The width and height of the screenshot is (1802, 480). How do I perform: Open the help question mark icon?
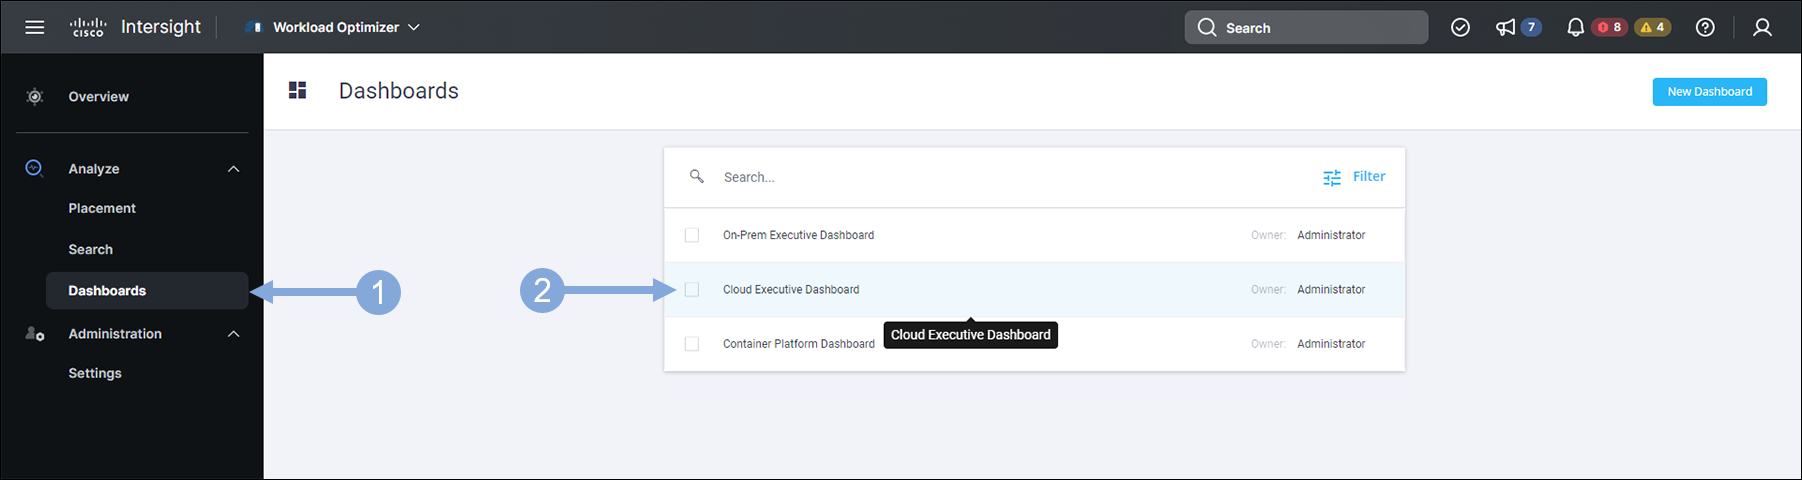1705,27
